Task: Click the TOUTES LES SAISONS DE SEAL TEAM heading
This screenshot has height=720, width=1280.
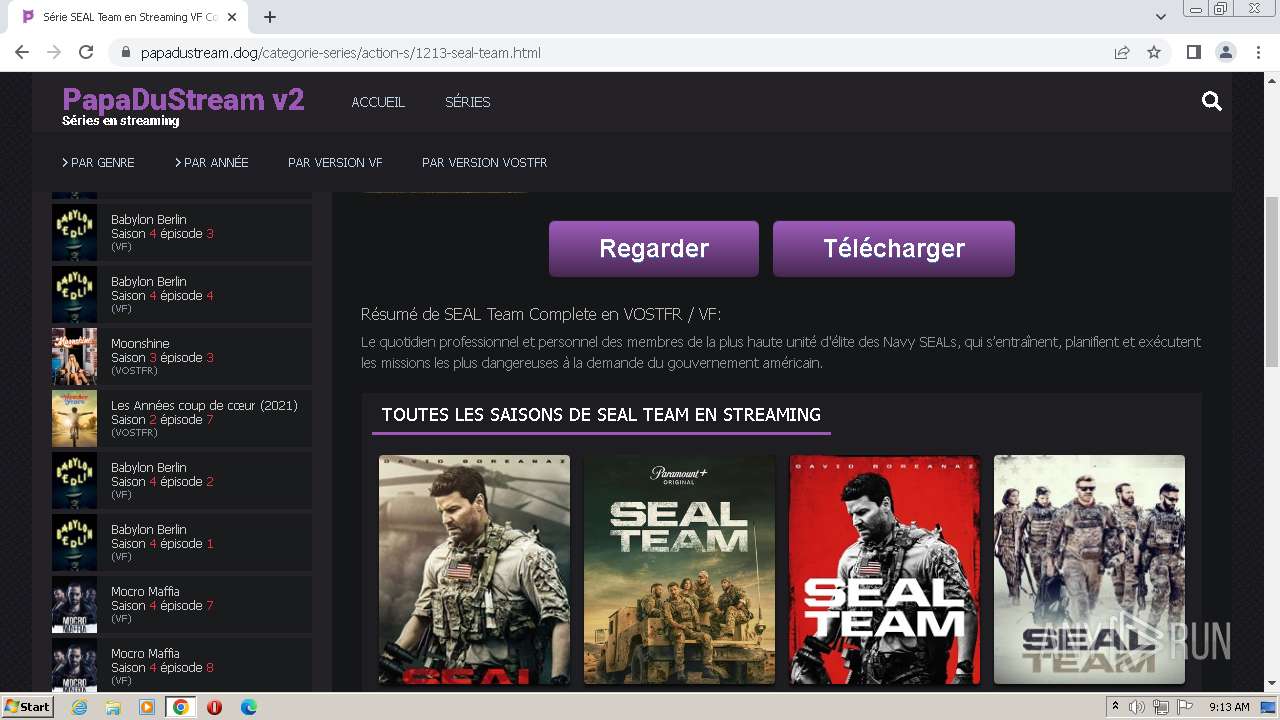Action: tap(601, 415)
